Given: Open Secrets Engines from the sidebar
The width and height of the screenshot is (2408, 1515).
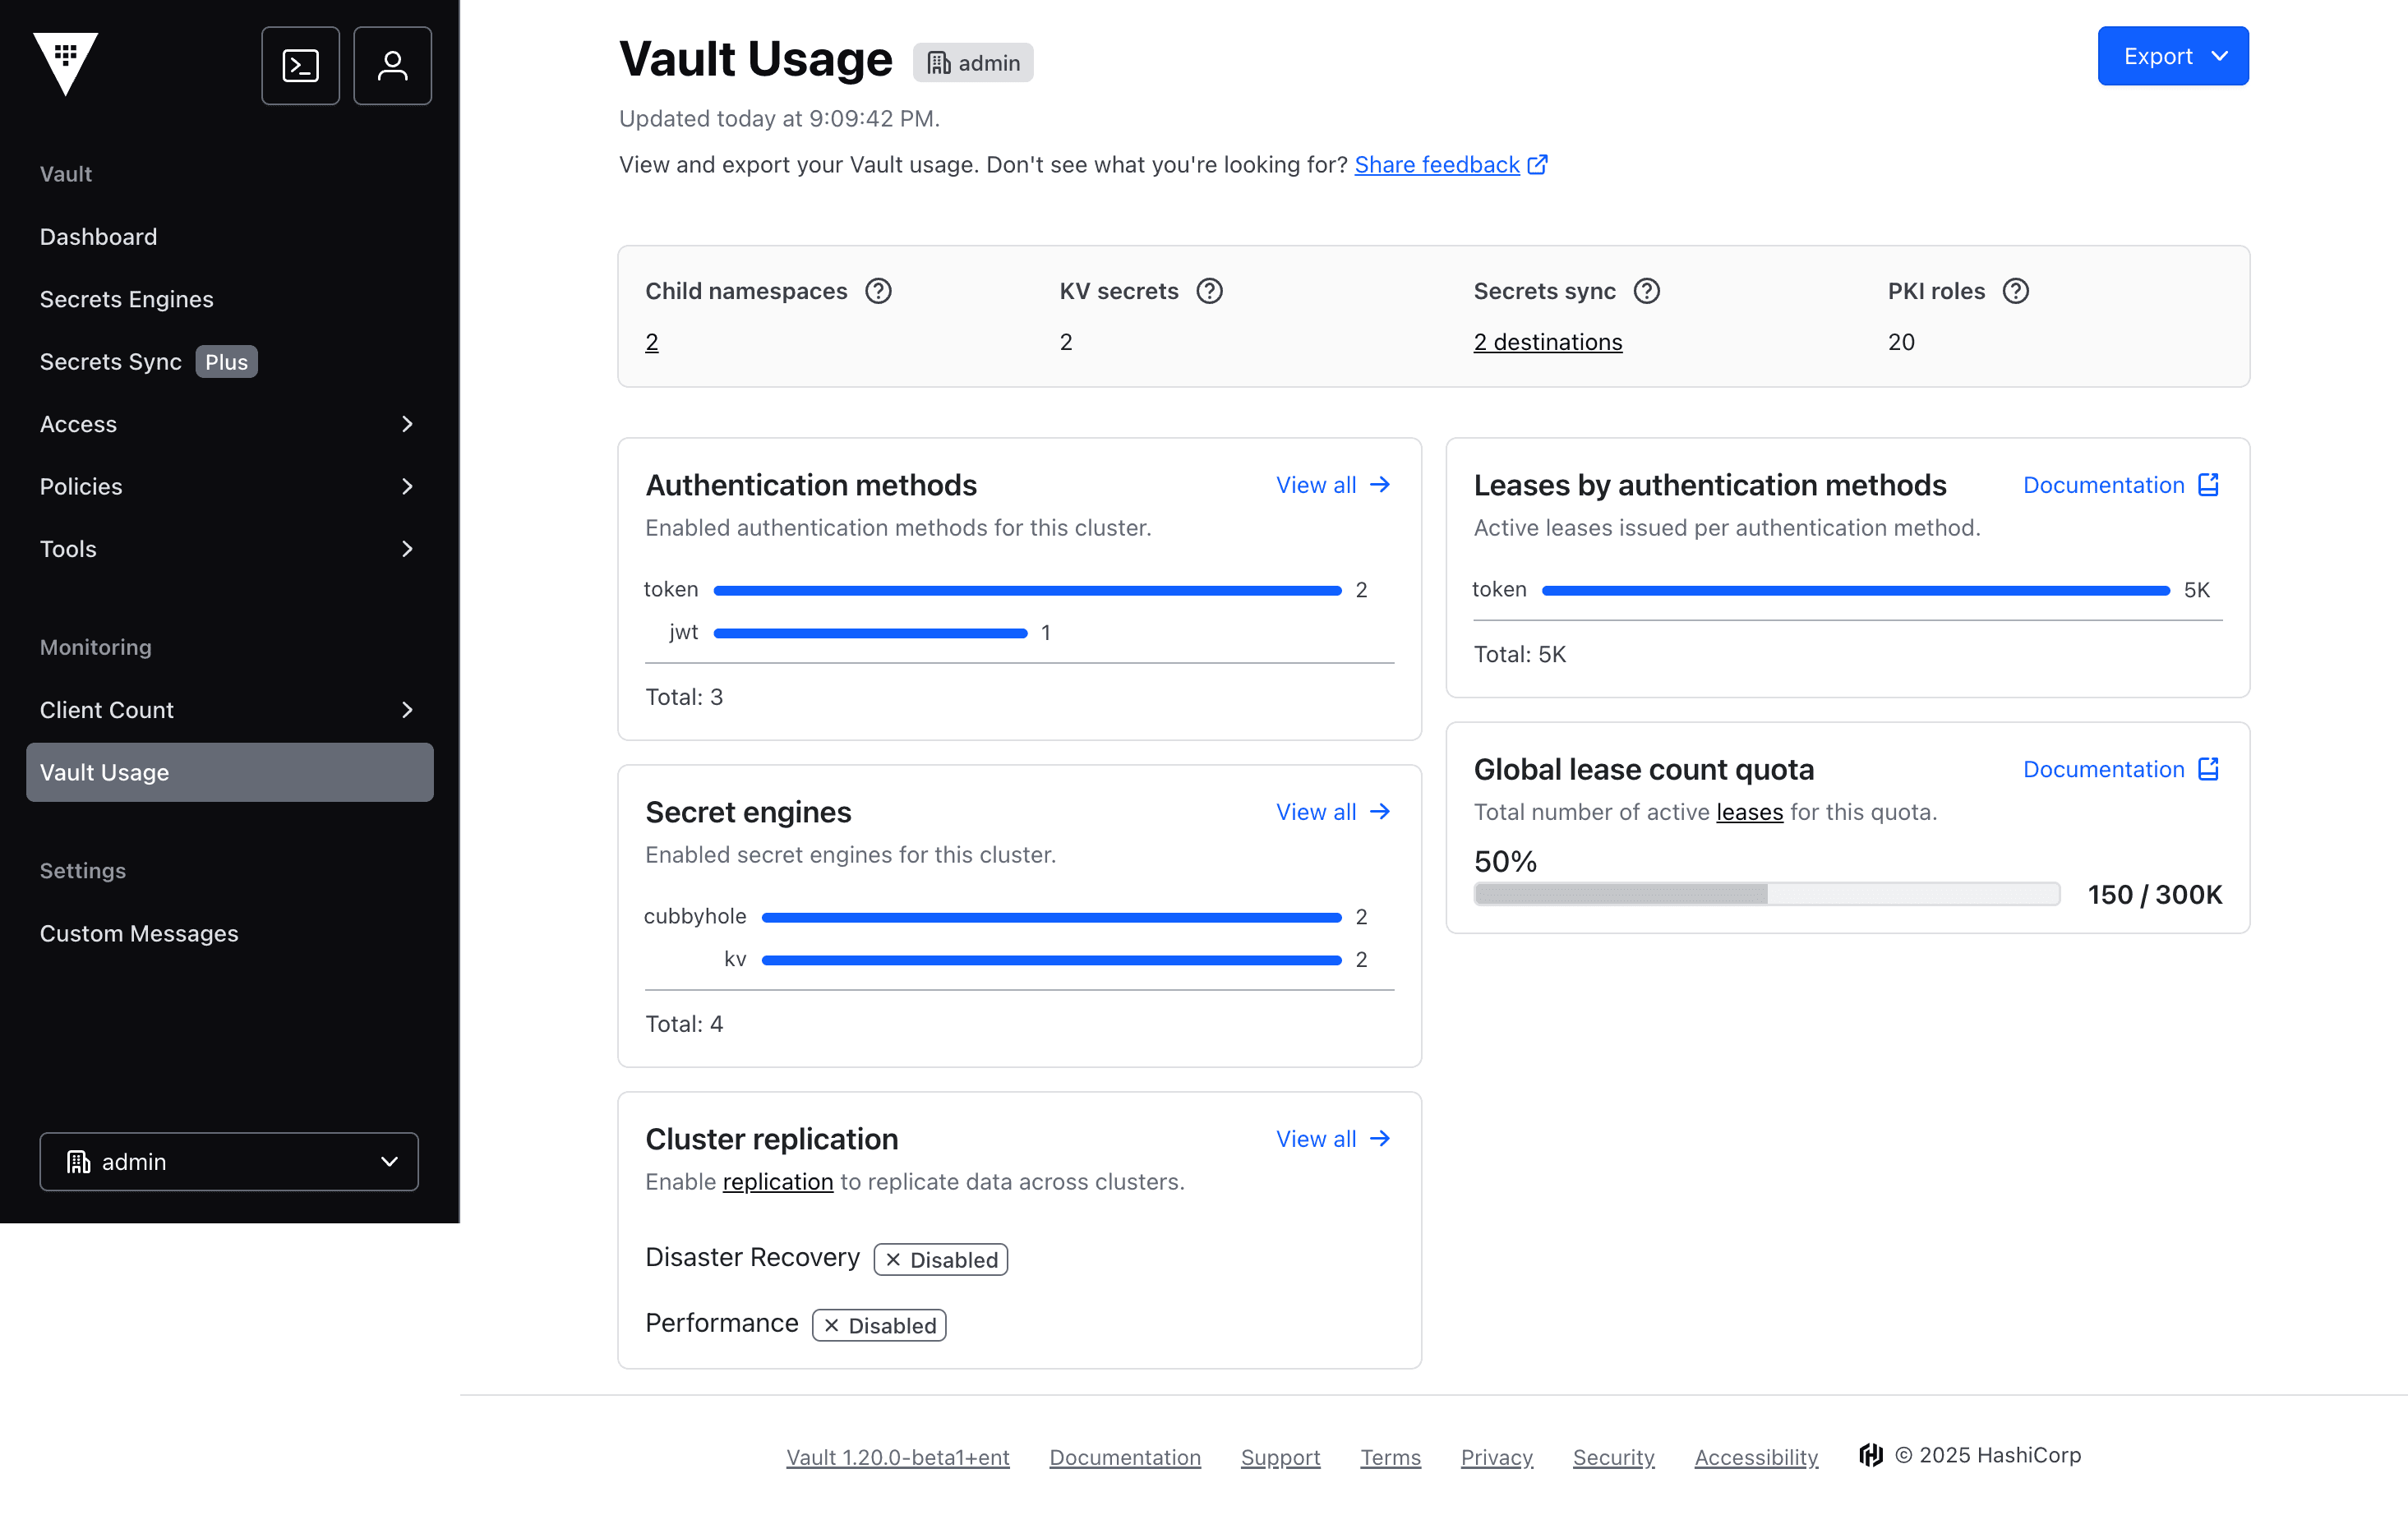Looking at the screenshot, I should 126,298.
